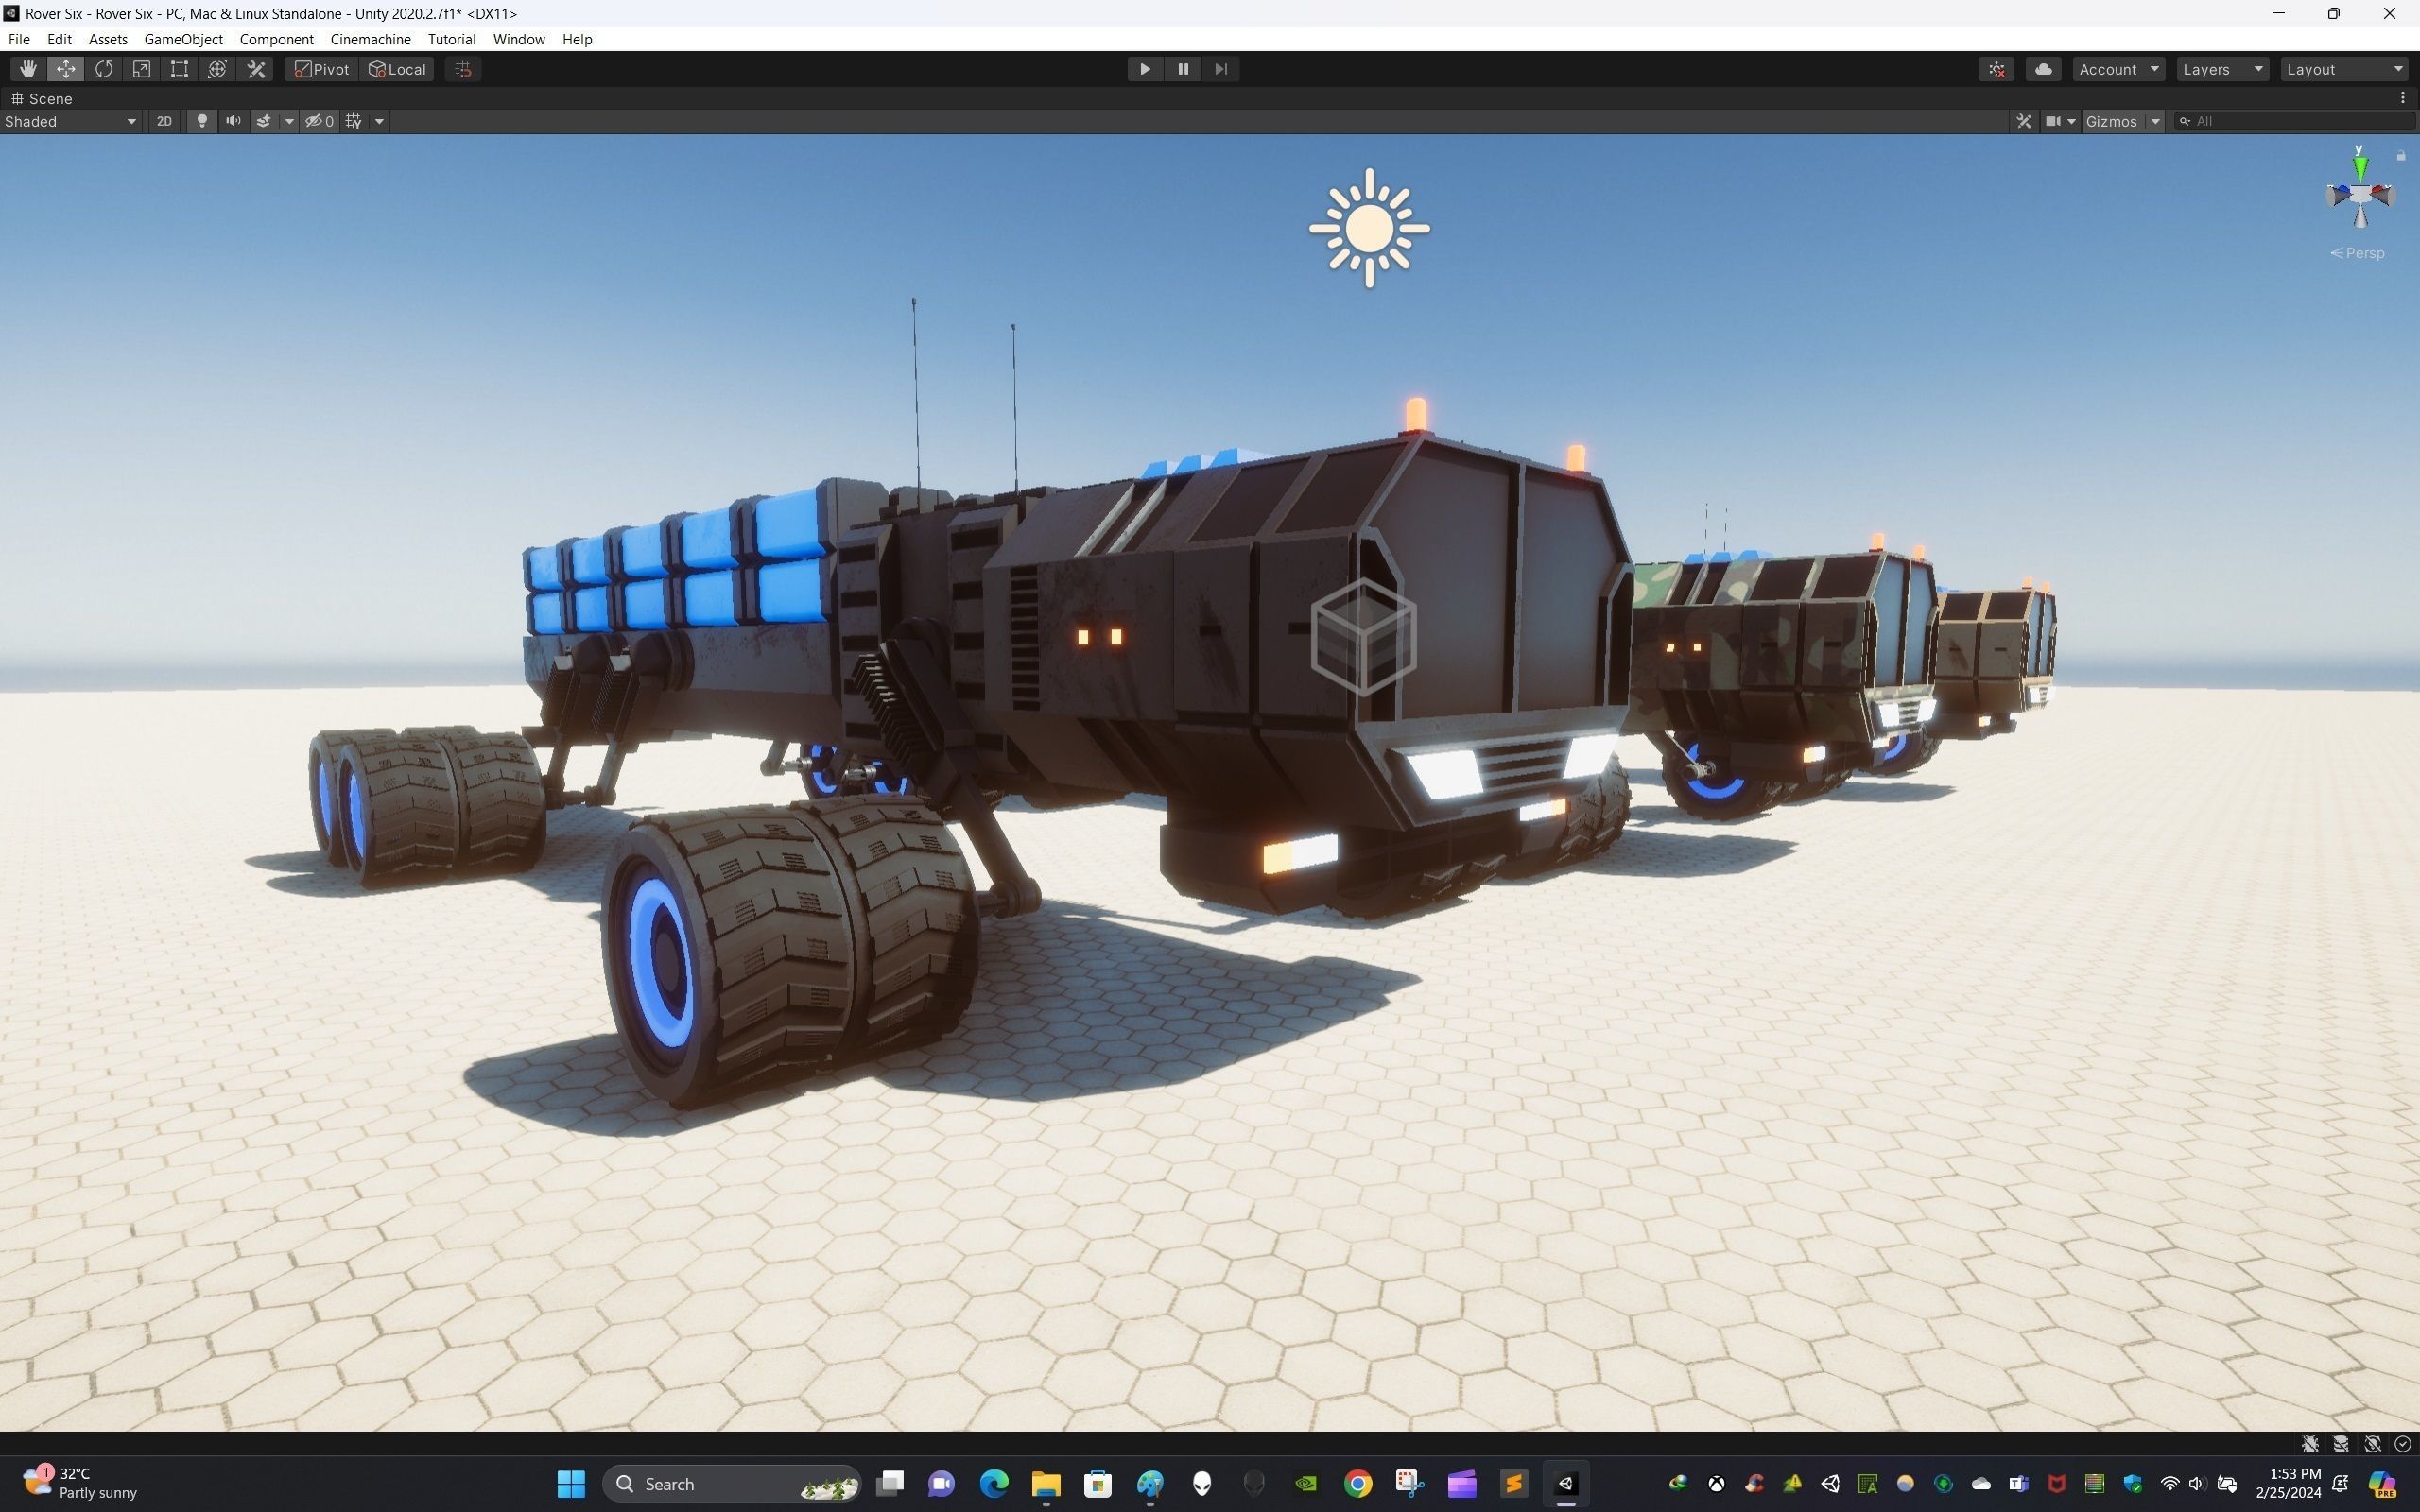This screenshot has height=1512, width=2420.
Task: Open the Edit menu
Action: coord(59,39)
